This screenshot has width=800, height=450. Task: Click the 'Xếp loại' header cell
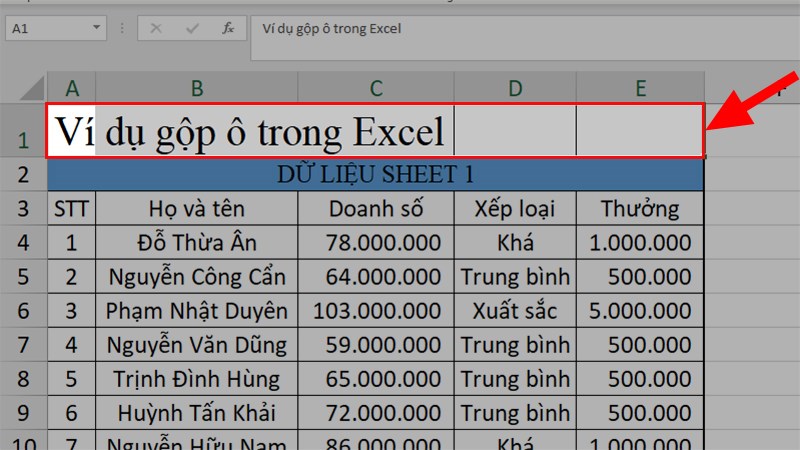(x=515, y=209)
